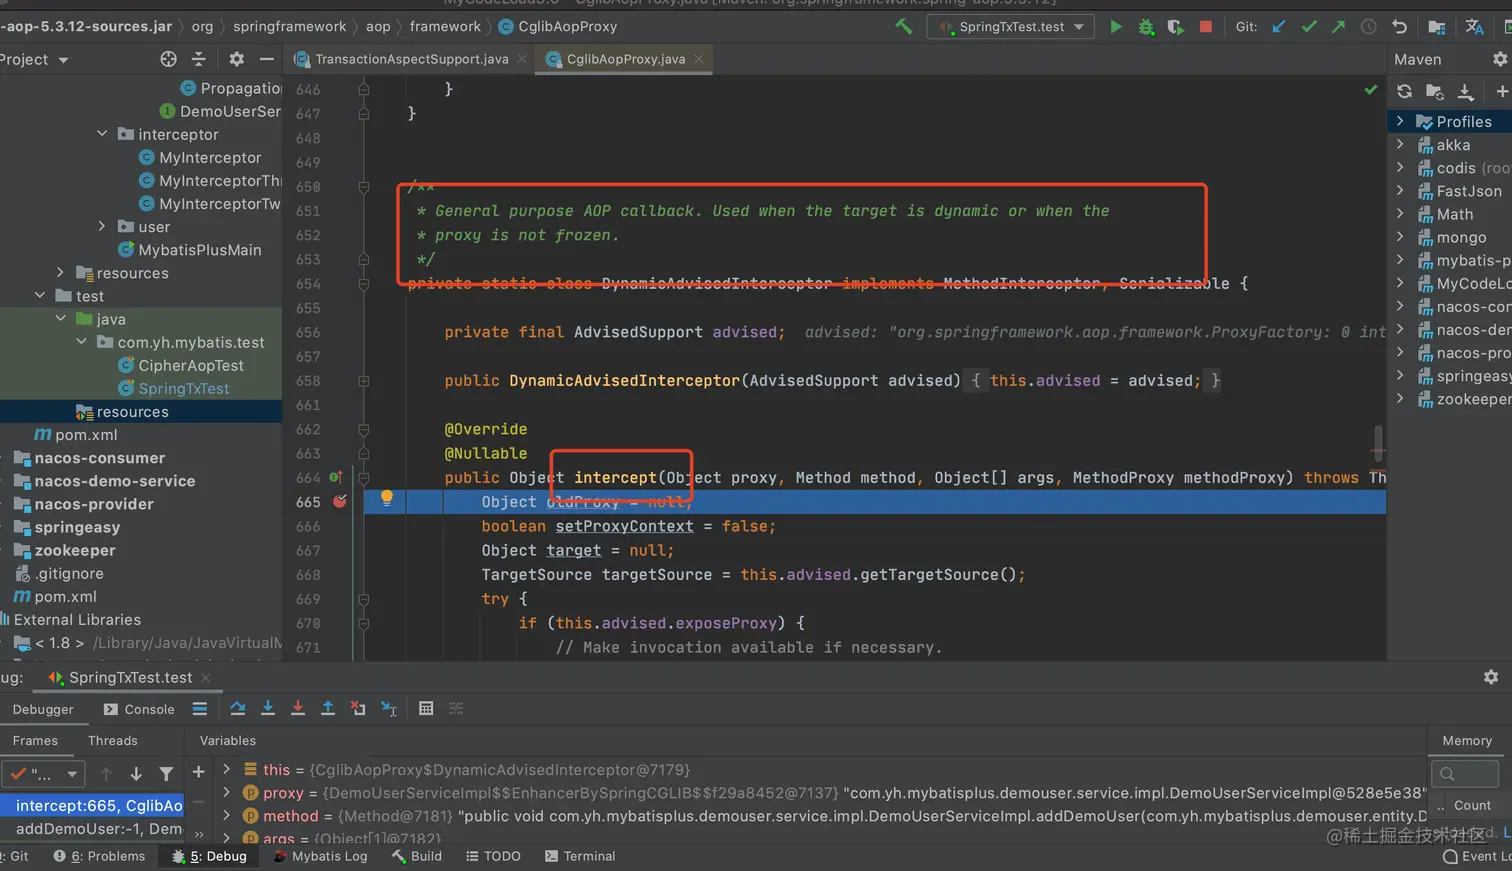Open Maven panel settings gear
This screenshot has width=1512, height=871.
1500,60
